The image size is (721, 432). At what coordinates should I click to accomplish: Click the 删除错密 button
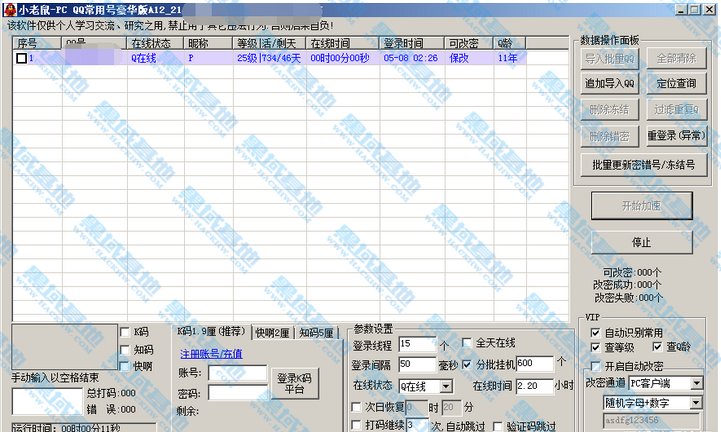click(610, 136)
